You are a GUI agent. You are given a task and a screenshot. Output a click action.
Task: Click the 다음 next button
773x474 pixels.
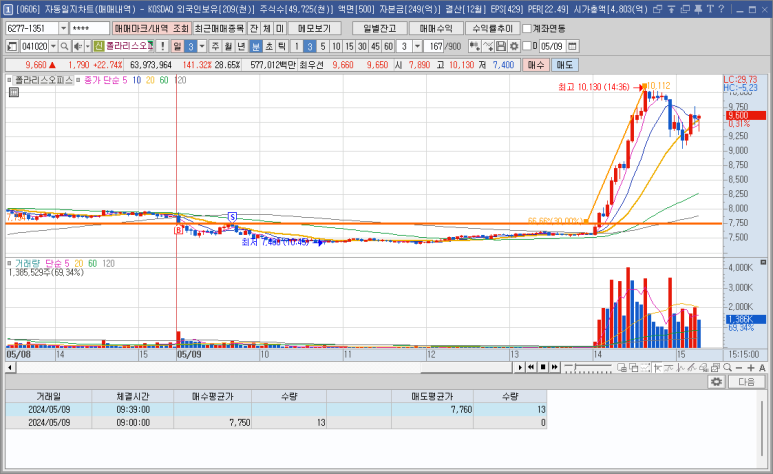point(746,382)
